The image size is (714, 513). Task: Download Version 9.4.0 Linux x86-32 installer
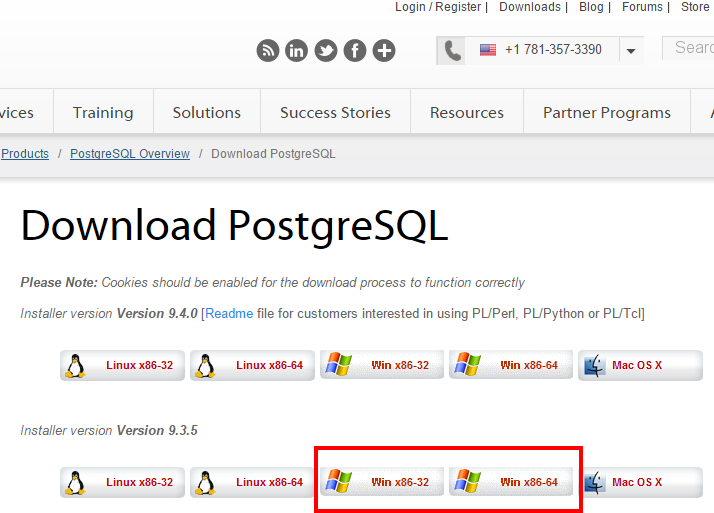[x=122, y=365]
